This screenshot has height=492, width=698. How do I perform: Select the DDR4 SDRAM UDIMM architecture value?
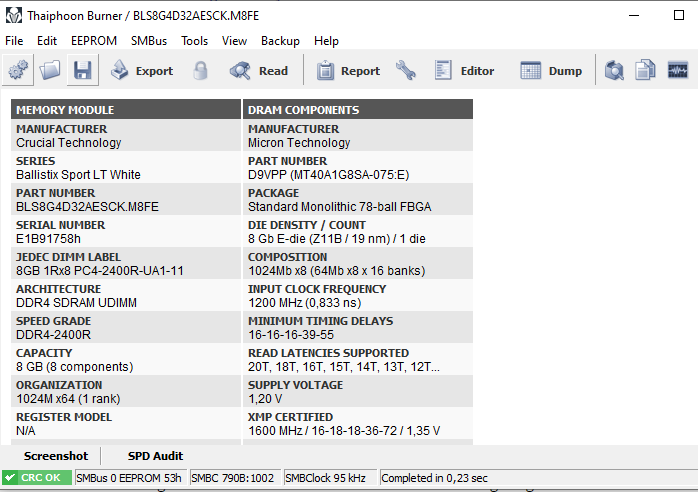click(x=77, y=303)
